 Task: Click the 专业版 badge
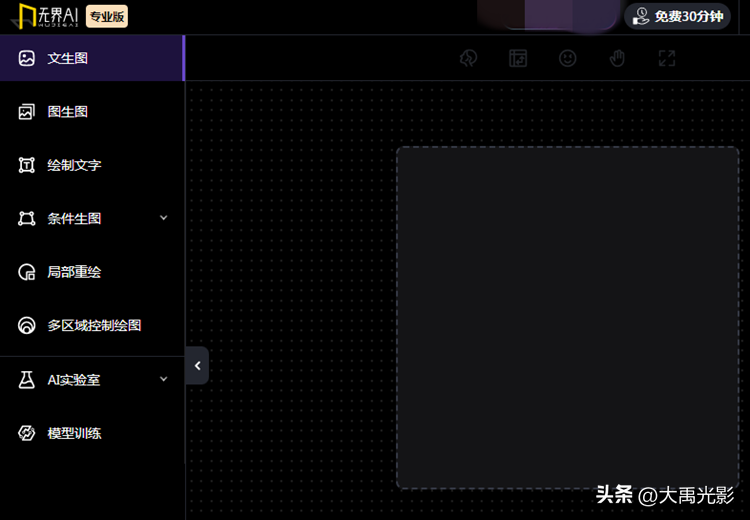point(107,16)
